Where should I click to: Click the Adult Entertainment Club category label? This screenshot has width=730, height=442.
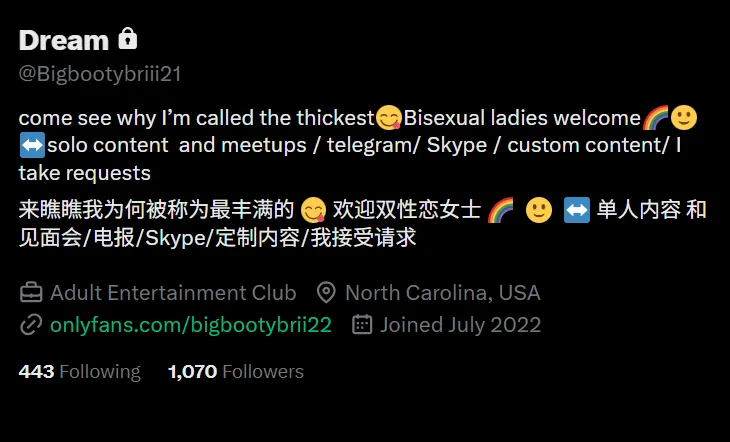coord(173,293)
